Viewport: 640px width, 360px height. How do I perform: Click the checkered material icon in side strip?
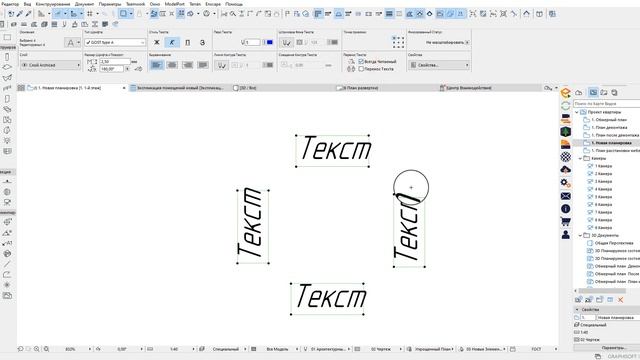pyautogui.click(x=565, y=156)
